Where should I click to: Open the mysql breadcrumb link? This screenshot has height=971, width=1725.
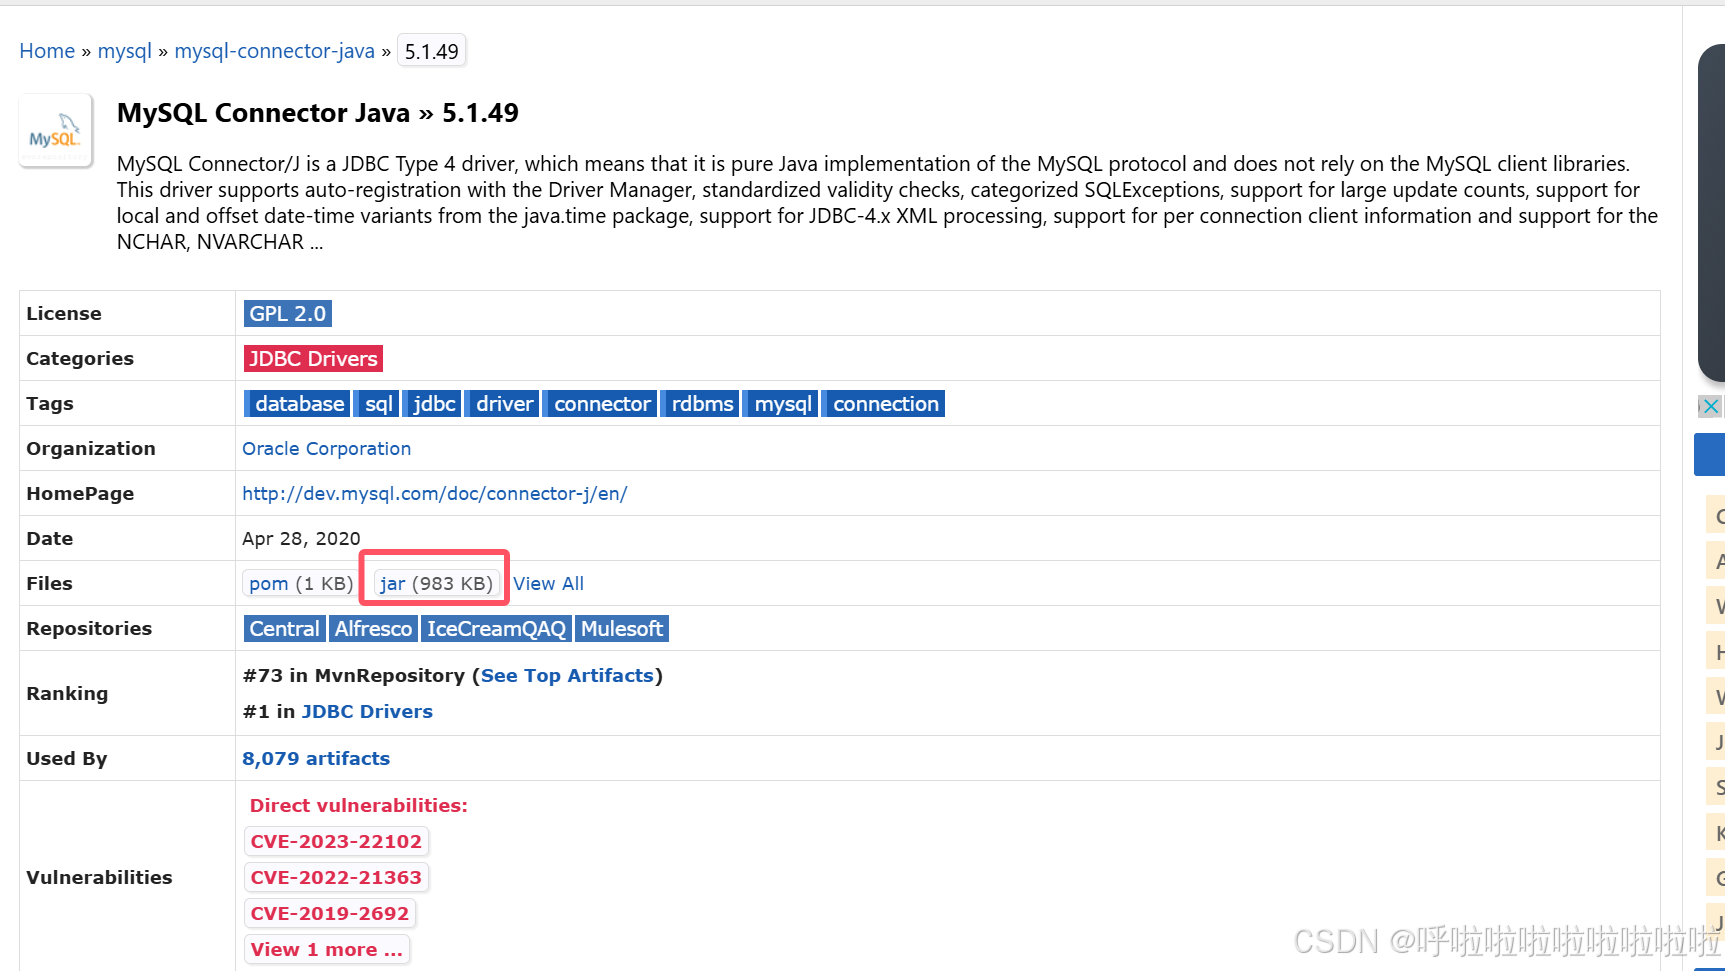pyautogui.click(x=125, y=51)
